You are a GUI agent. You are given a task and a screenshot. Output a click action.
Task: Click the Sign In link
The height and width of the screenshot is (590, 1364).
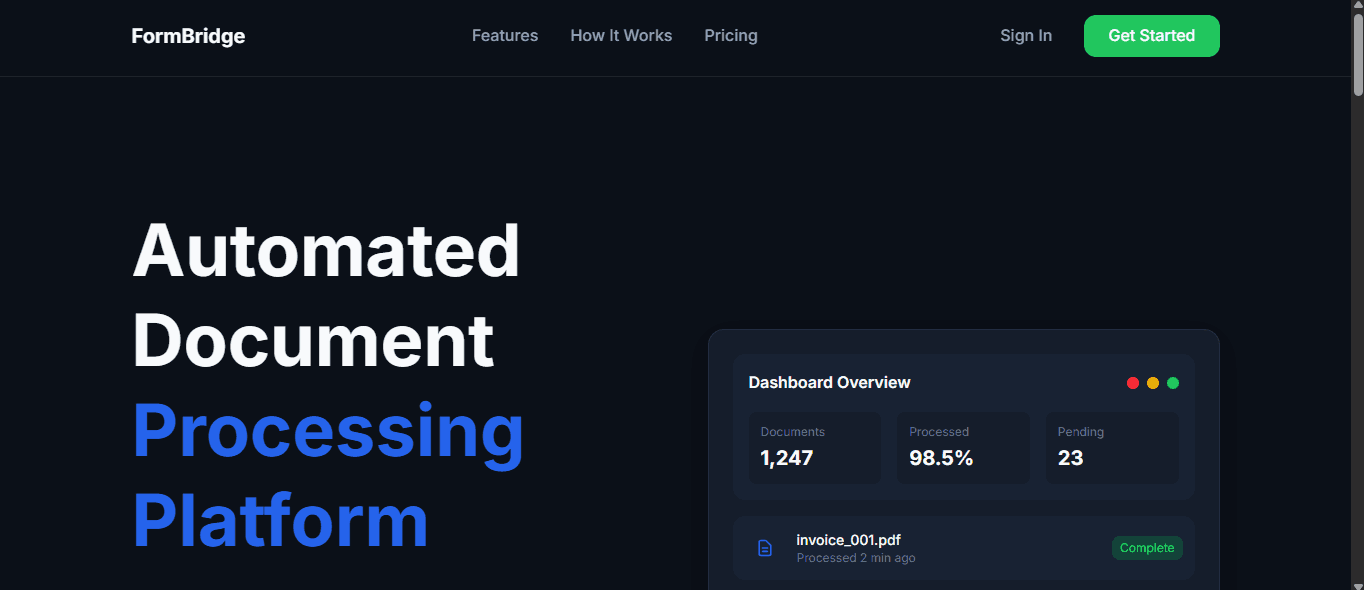[x=1026, y=36]
